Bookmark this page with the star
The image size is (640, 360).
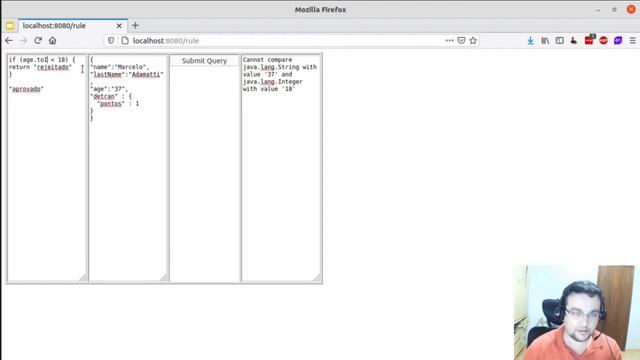(473, 40)
